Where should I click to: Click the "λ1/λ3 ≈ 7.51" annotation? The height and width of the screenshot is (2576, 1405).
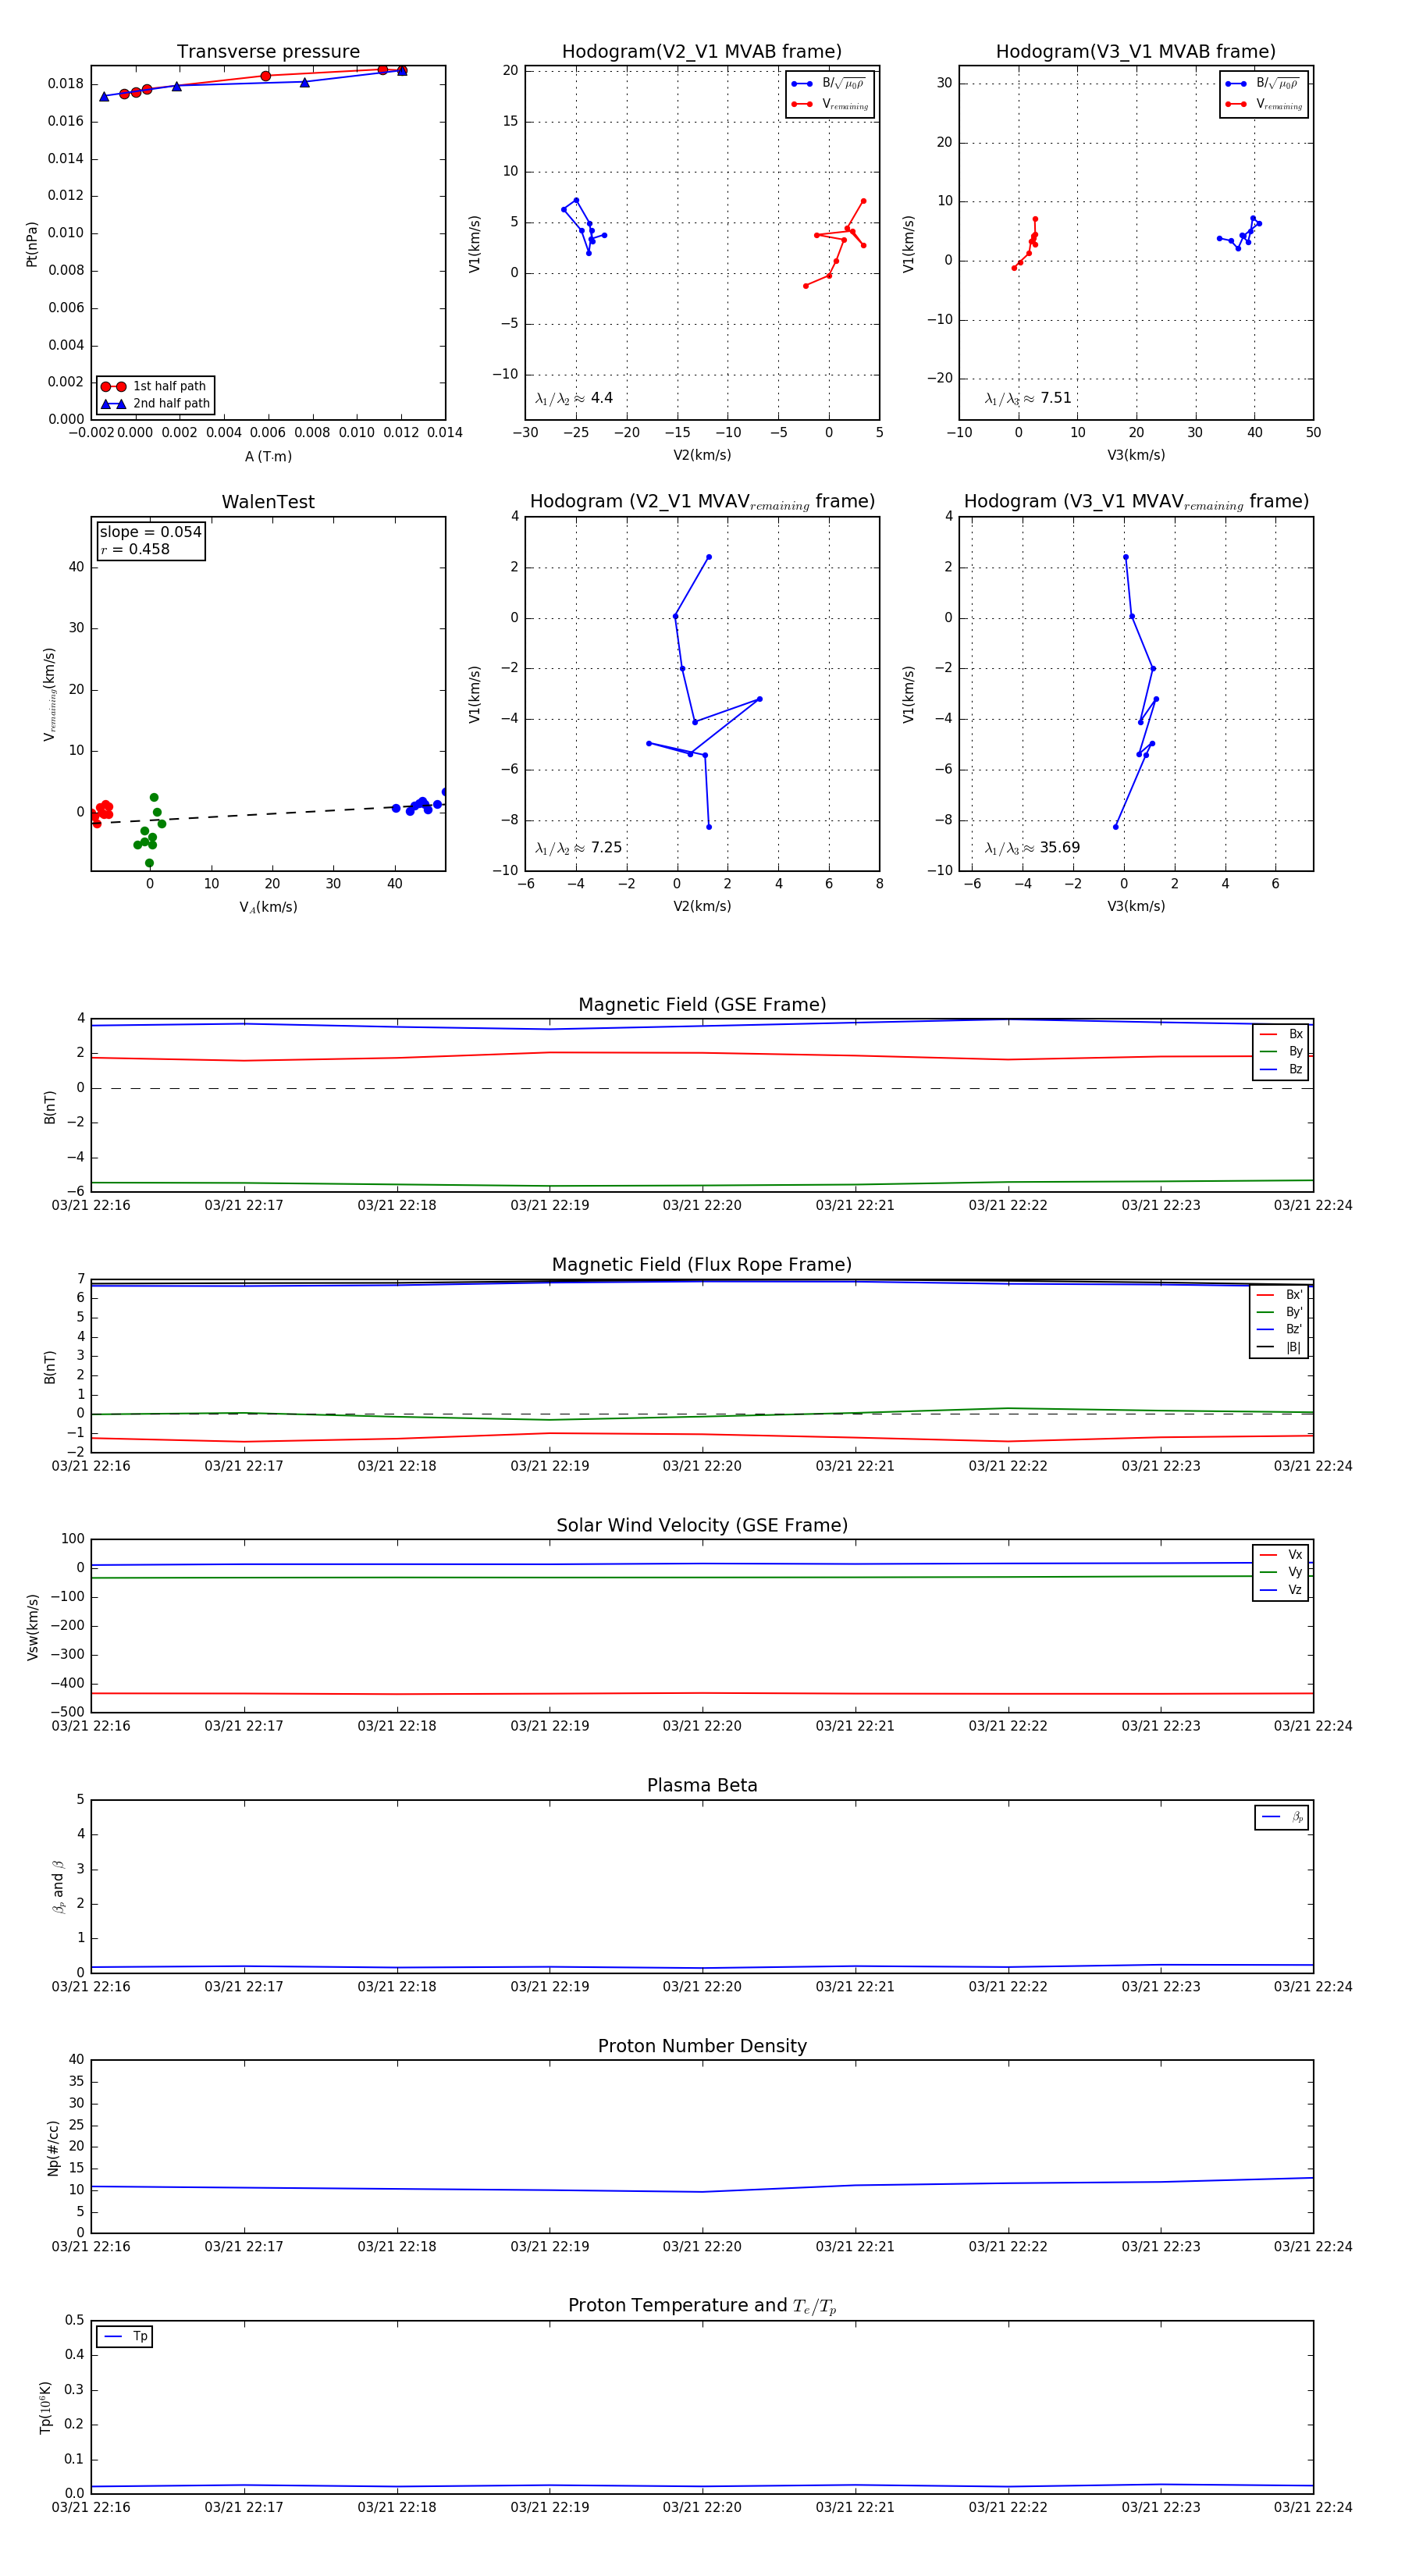(x=1028, y=398)
